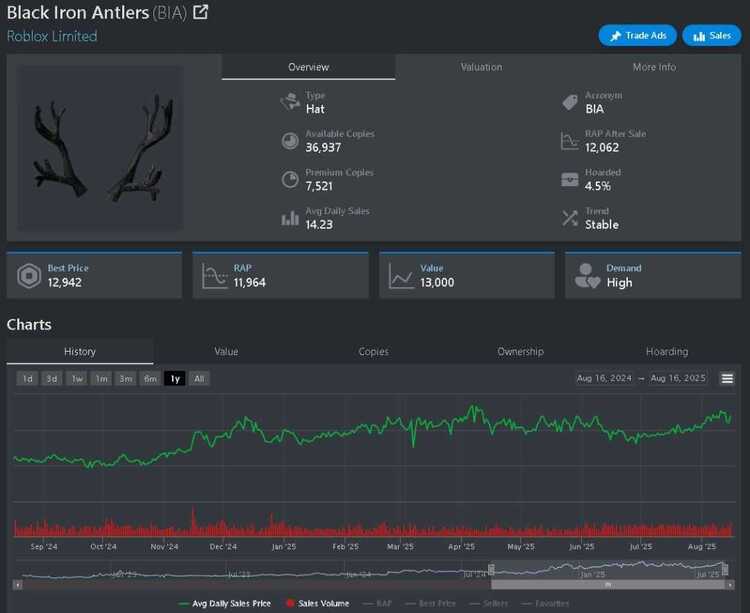This screenshot has height=613, width=750.
Task: Set chart range to 3d
Action: coord(52,379)
